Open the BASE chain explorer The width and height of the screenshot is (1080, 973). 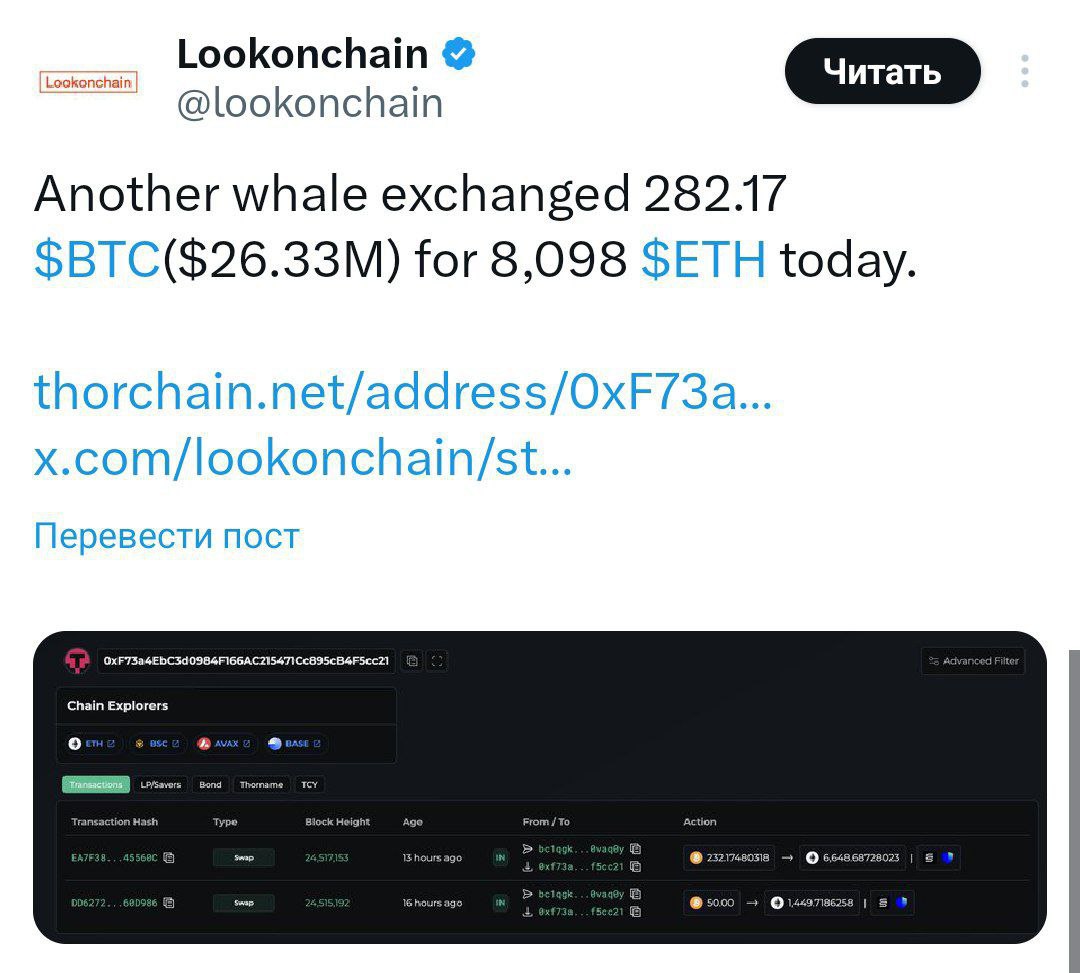(296, 744)
